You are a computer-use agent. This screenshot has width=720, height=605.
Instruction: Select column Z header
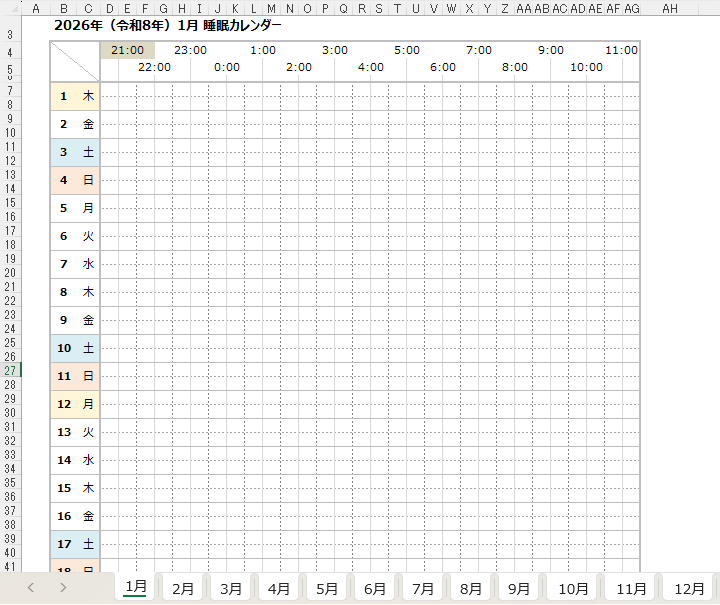(505, 9)
